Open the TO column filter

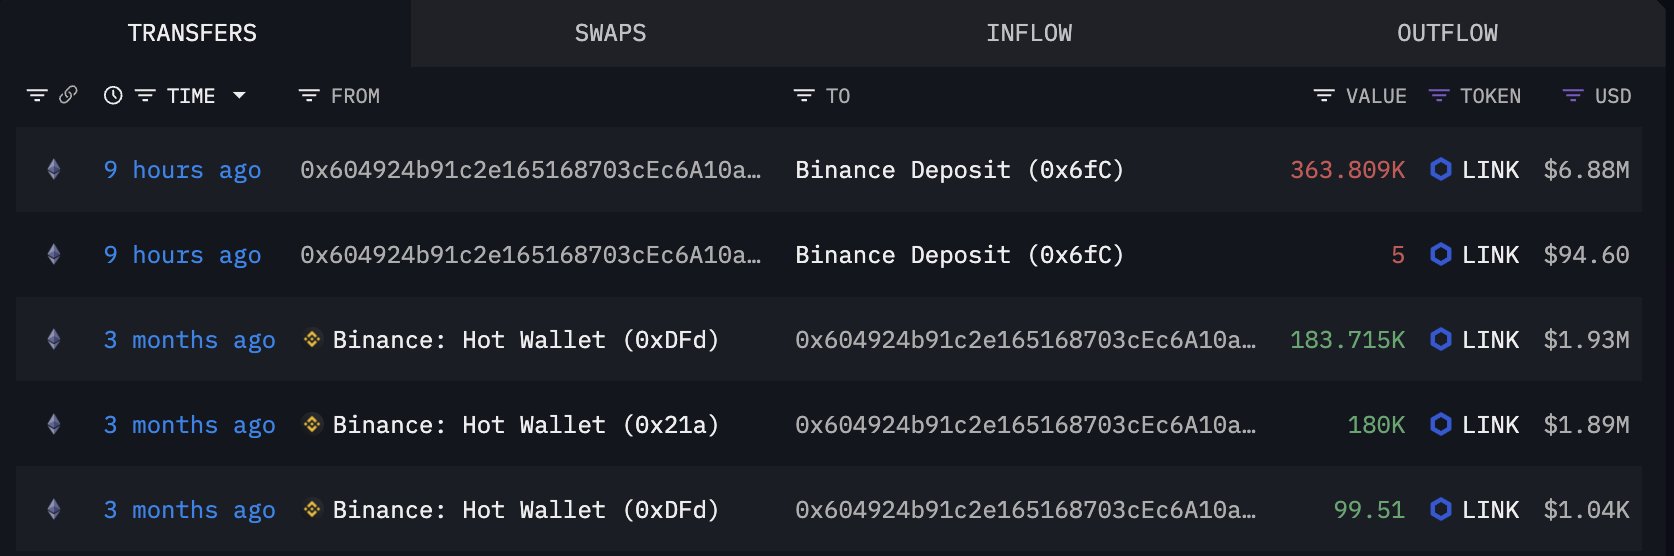804,96
